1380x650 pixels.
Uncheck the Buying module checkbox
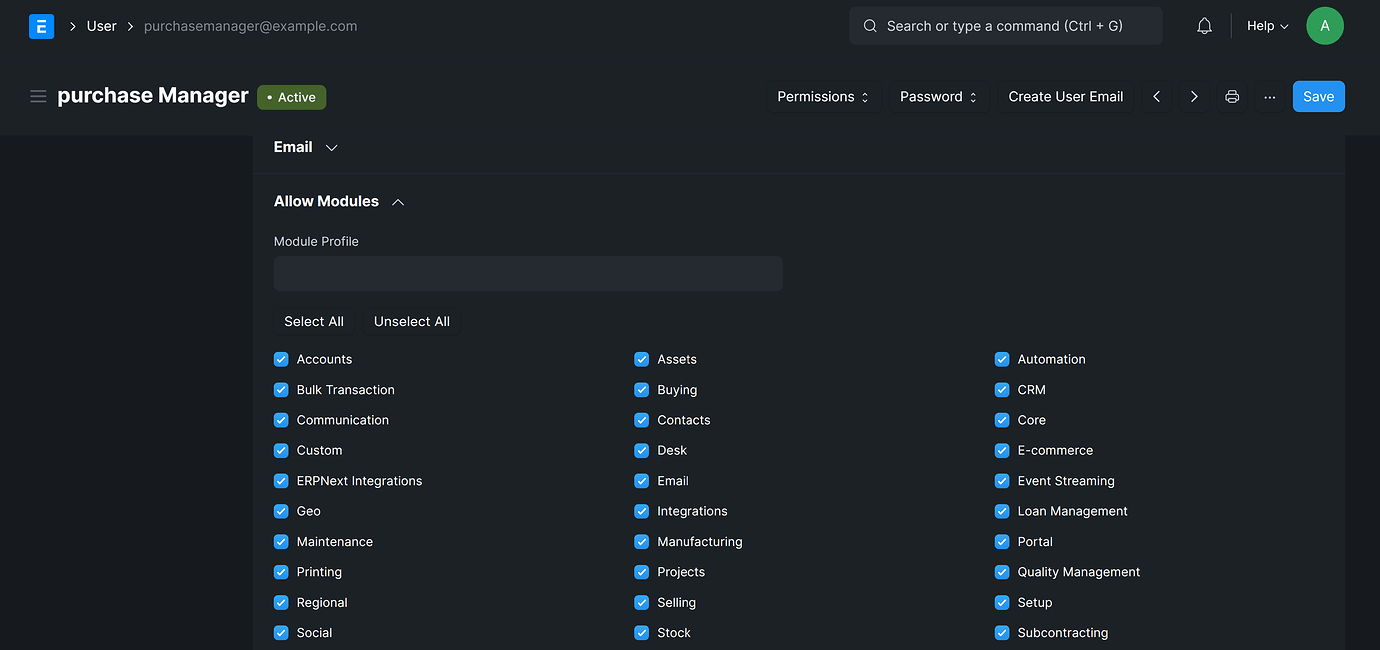pos(641,389)
